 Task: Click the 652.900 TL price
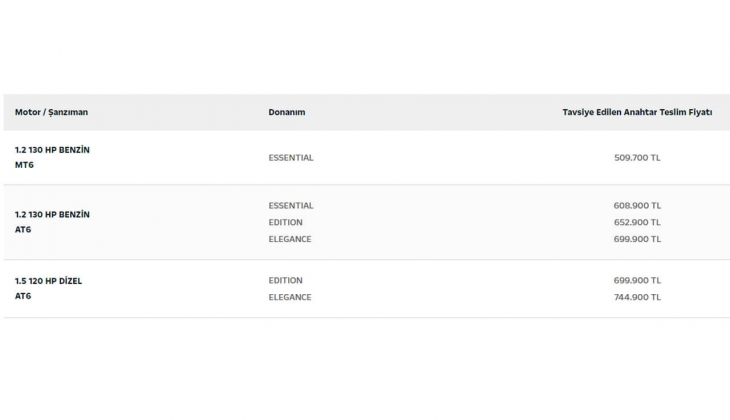637,222
